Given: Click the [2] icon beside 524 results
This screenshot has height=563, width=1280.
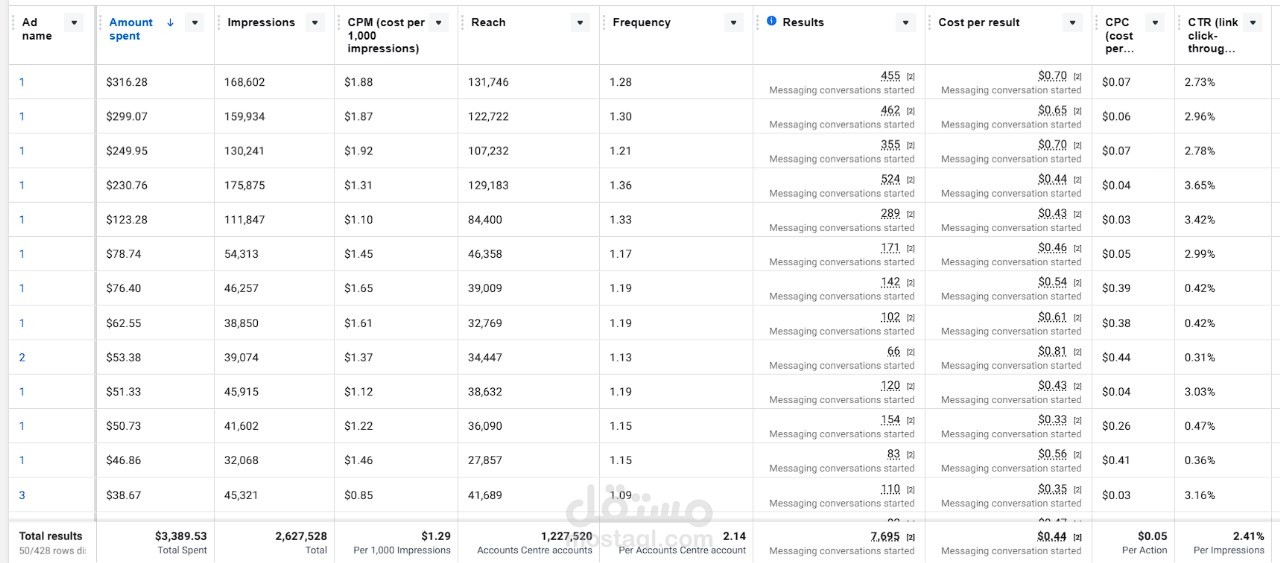Looking at the screenshot, I should [x=910, y=180].
